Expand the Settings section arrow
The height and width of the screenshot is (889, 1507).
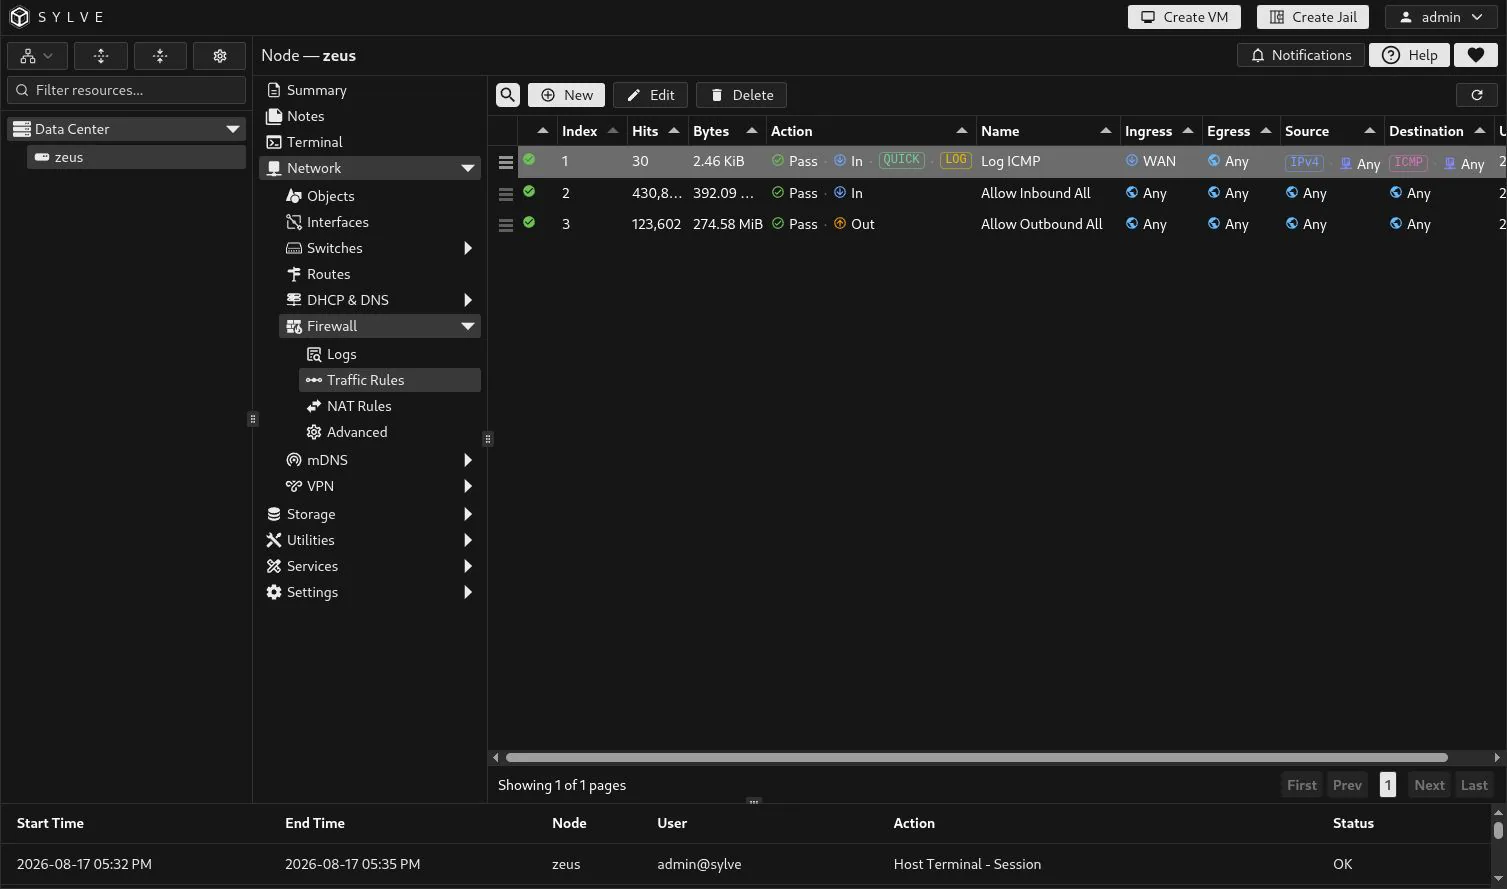pos(467,592)
